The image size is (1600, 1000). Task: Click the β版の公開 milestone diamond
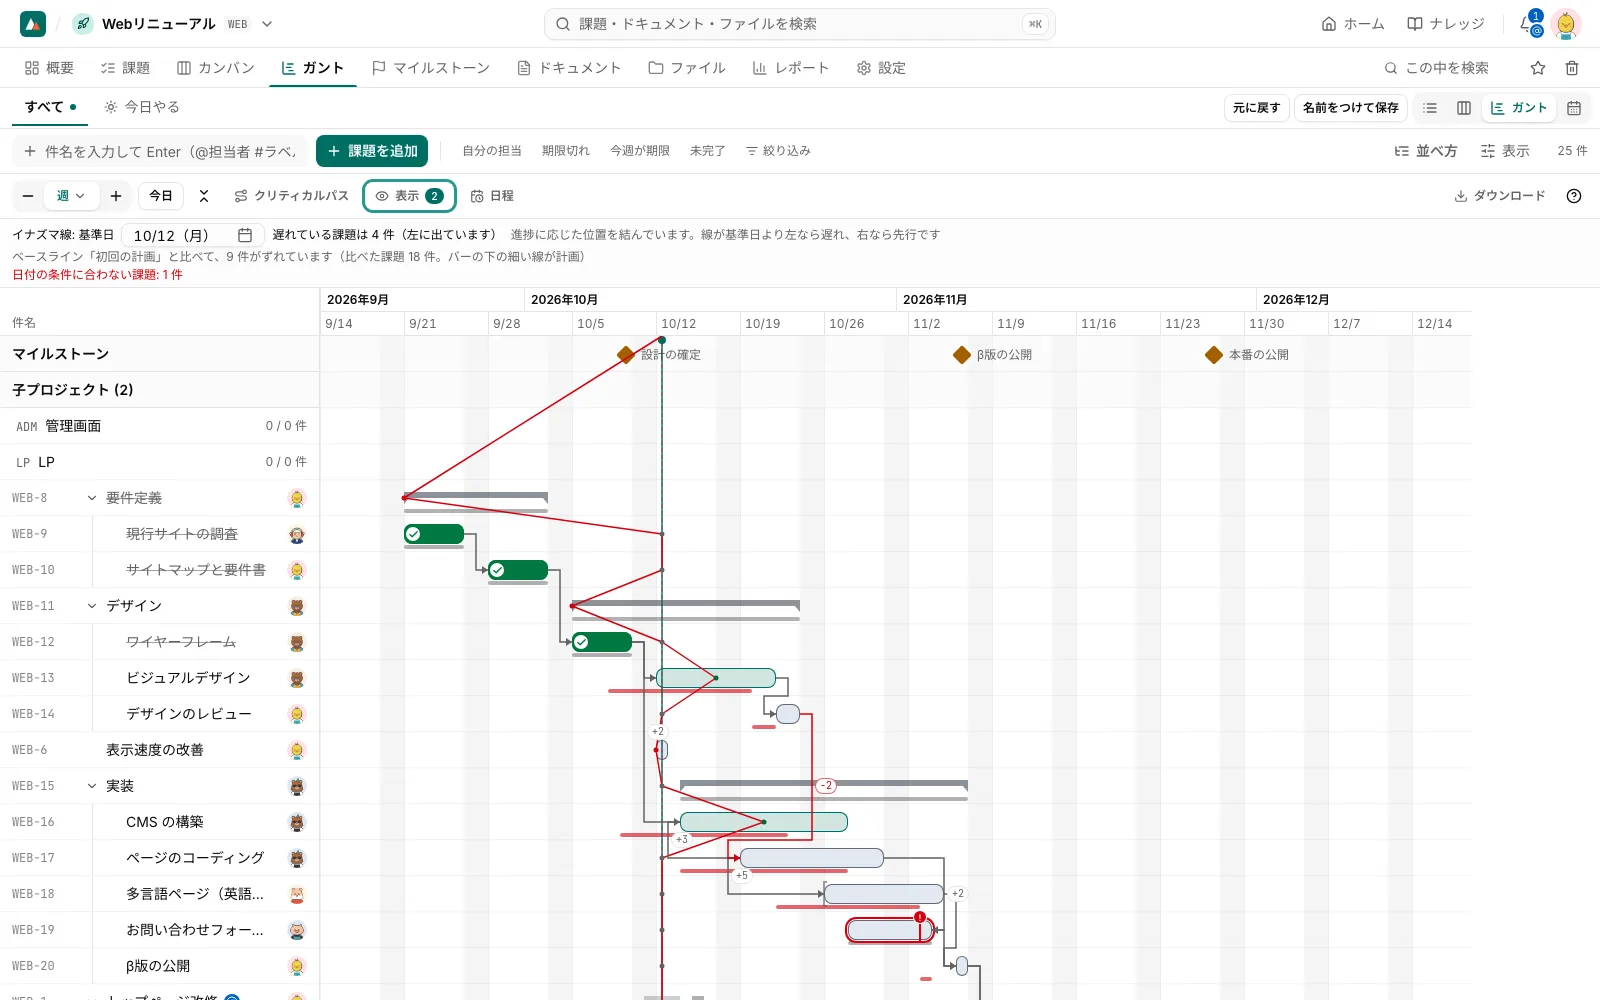tap(962, 355)
